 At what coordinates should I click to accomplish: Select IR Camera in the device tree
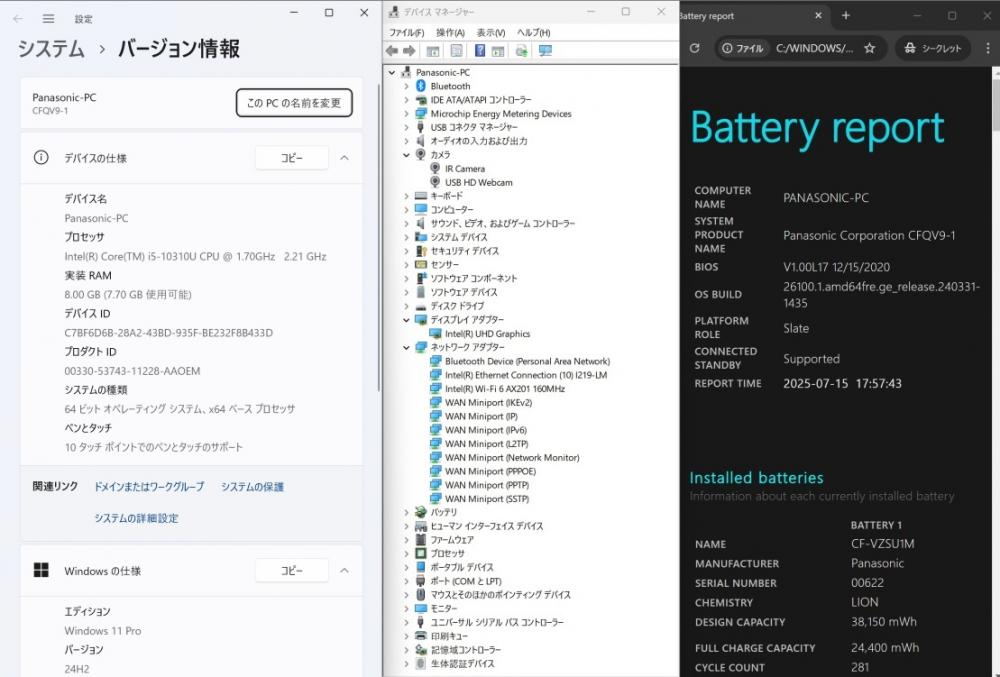point(465,168)
